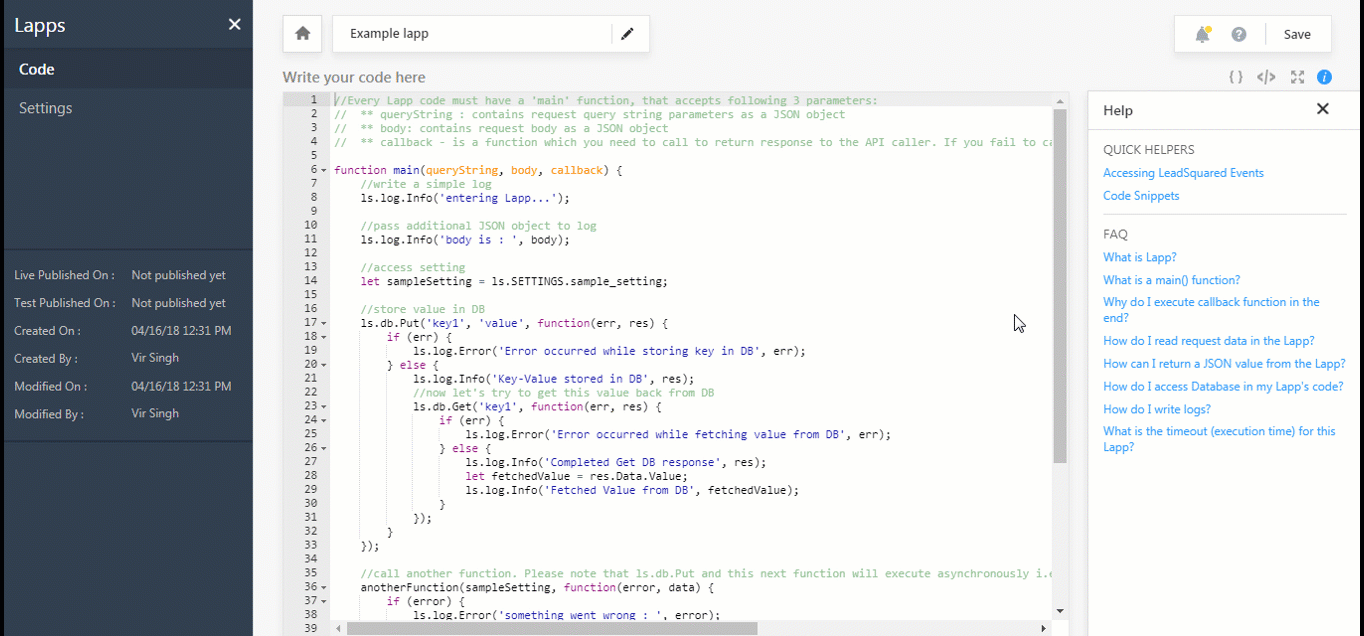Close the Lapps sidebar
Image resolution: width=1364 pixels, height=636 pixels.
tap(234, 24)
